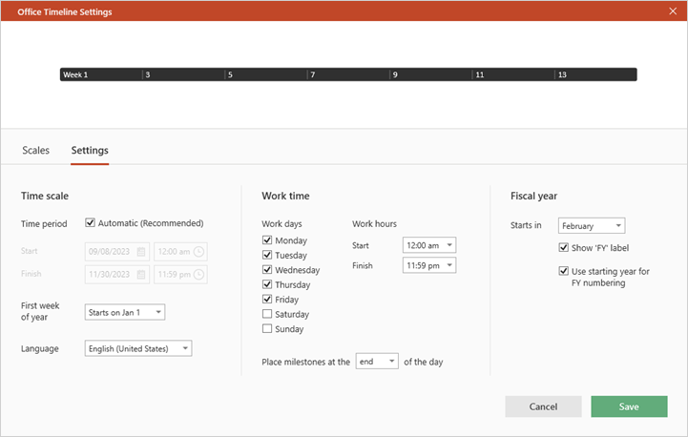
Task: Enable Sunday as a work day
Action: (267, 329)
